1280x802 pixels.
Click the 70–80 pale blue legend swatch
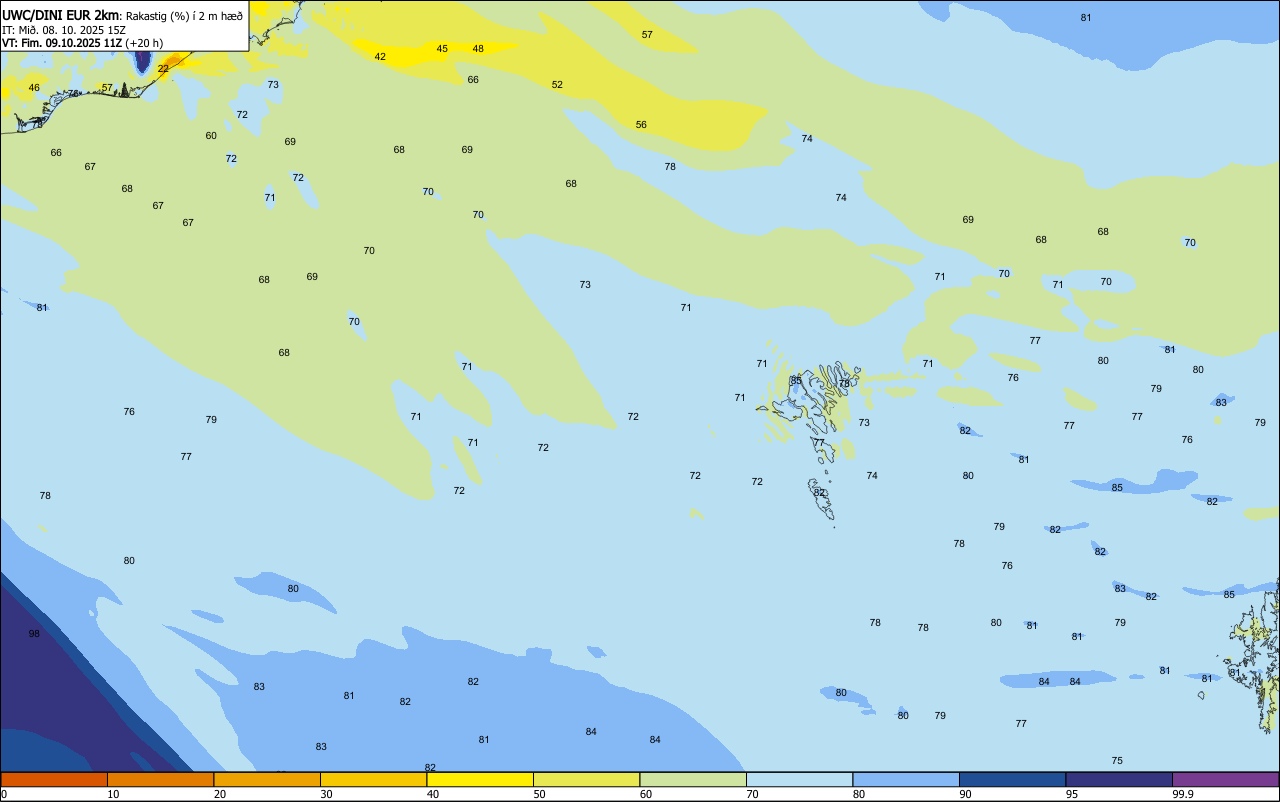click(799, 780)
